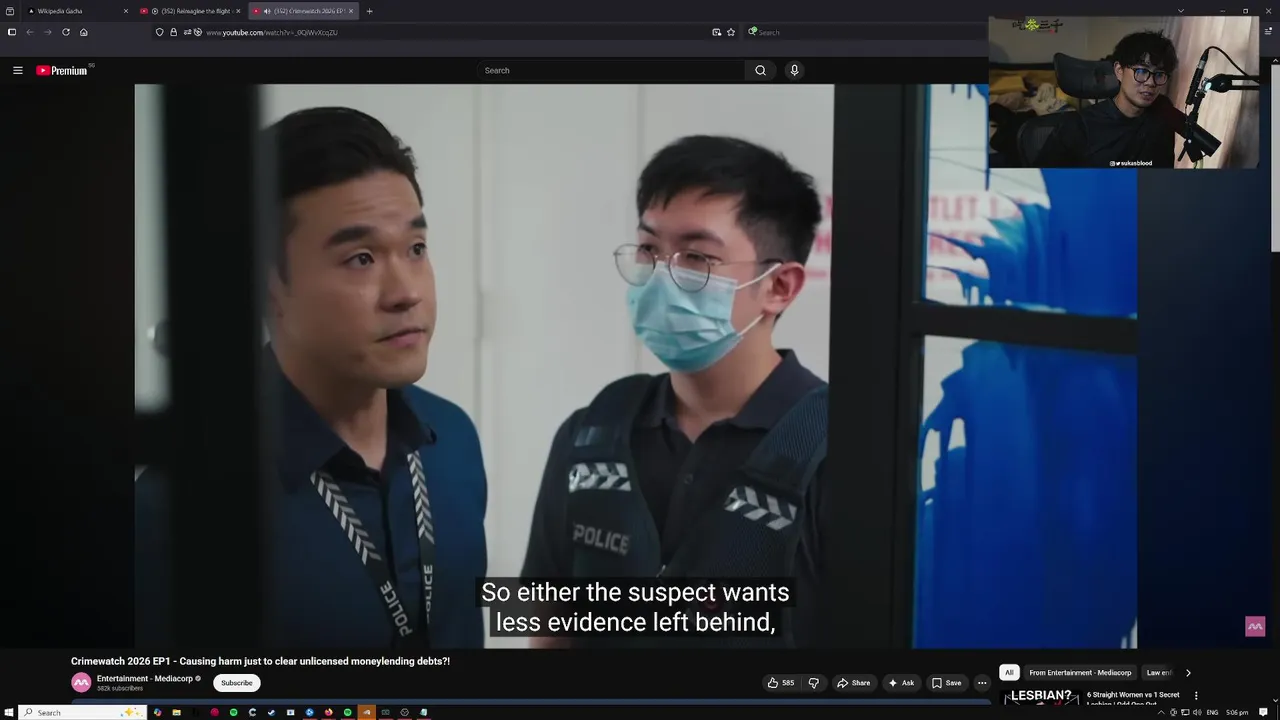Open tab overview button at top-left
The width and height of the screenshot is (1280, 720).
tap(10, 11)
